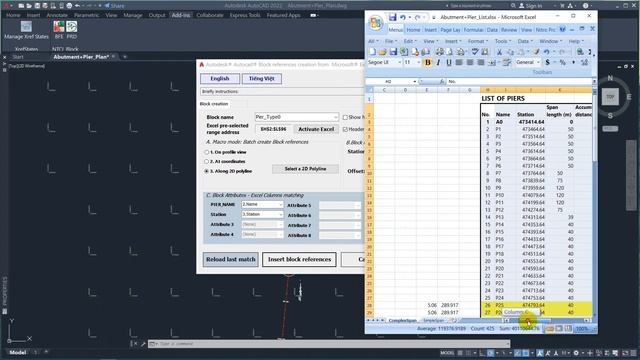Click Insert block references button
The image size is (640, 360).
click(299, 259)
